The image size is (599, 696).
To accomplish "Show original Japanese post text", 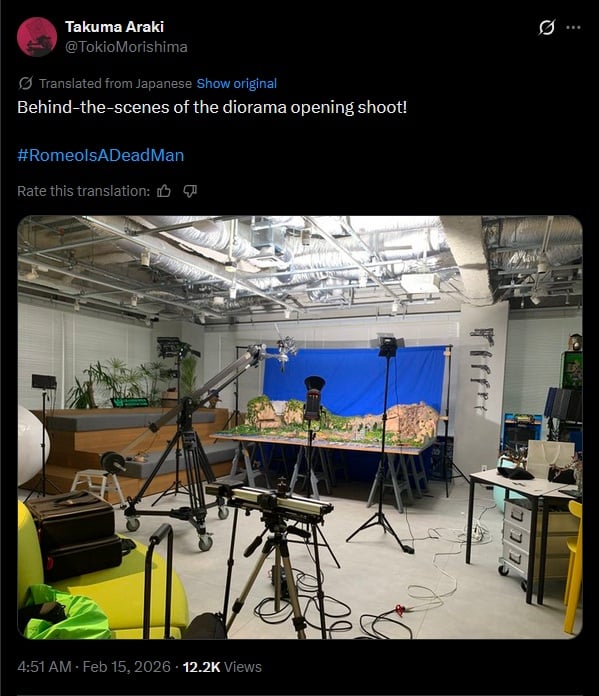I will coord(237,83).
